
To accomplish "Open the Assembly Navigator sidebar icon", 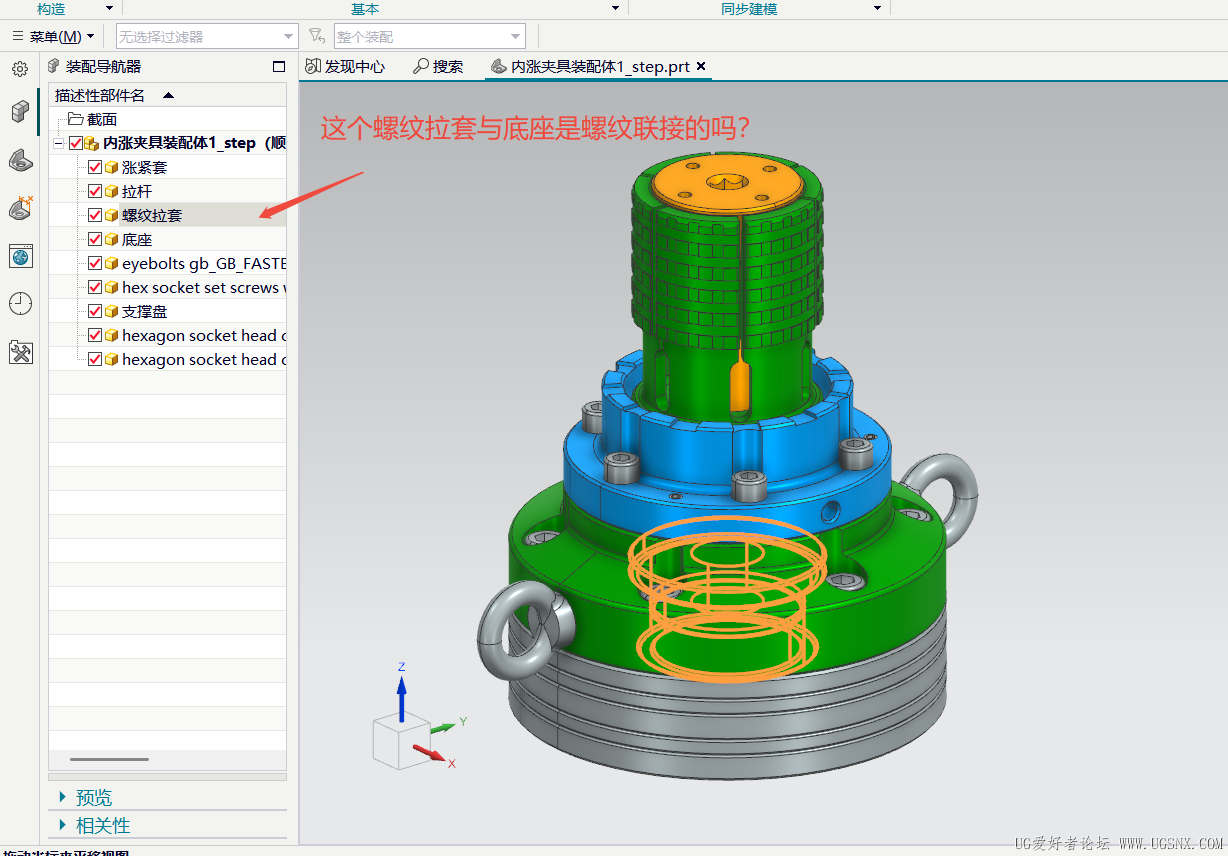I will click(x=21, y=111).
